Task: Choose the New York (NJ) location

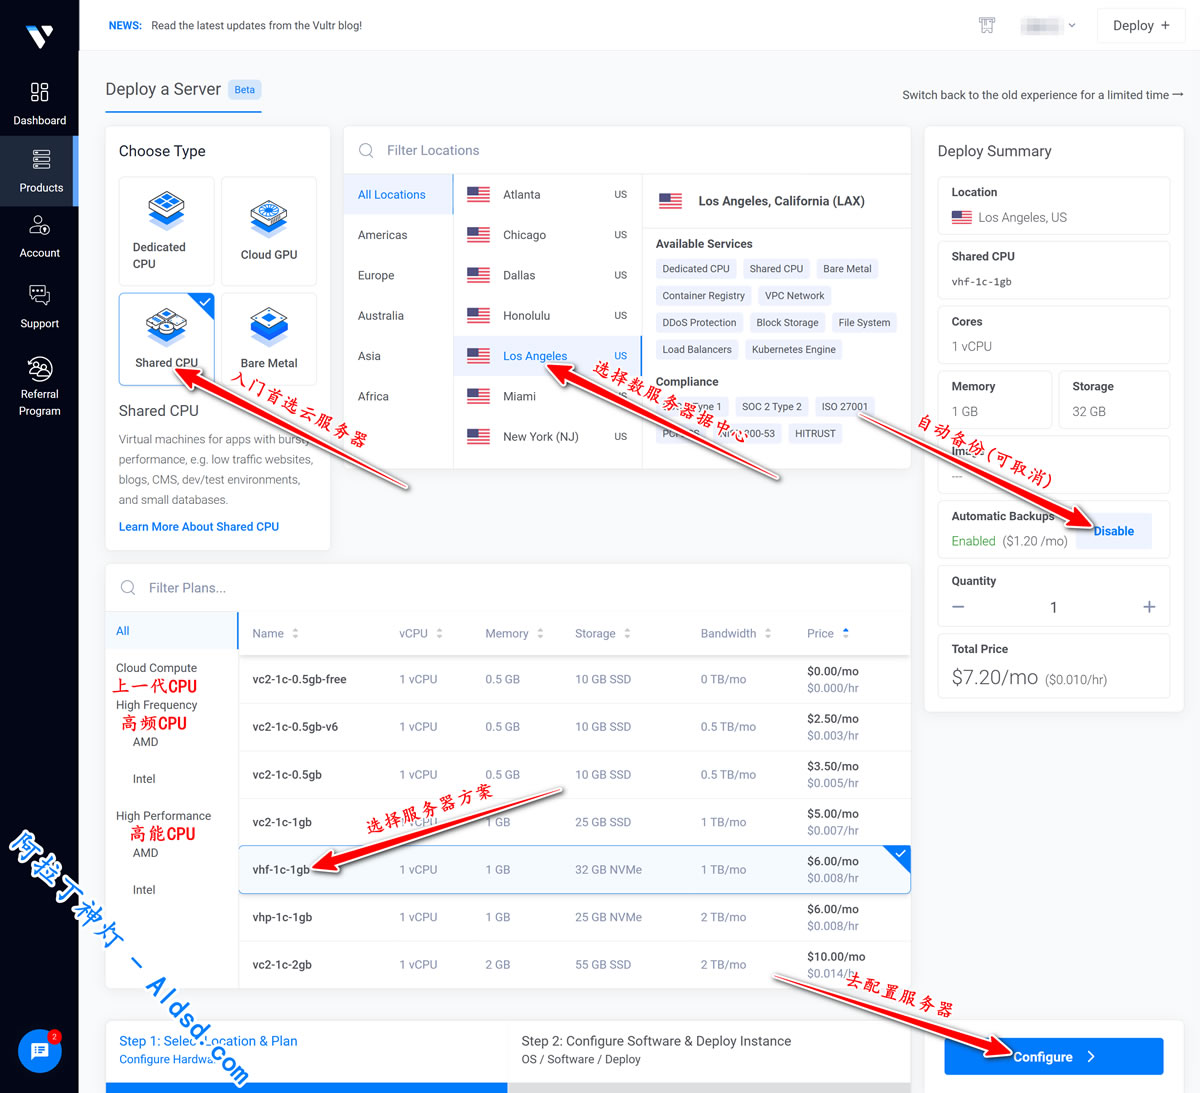Action: [x=547, y=436]
